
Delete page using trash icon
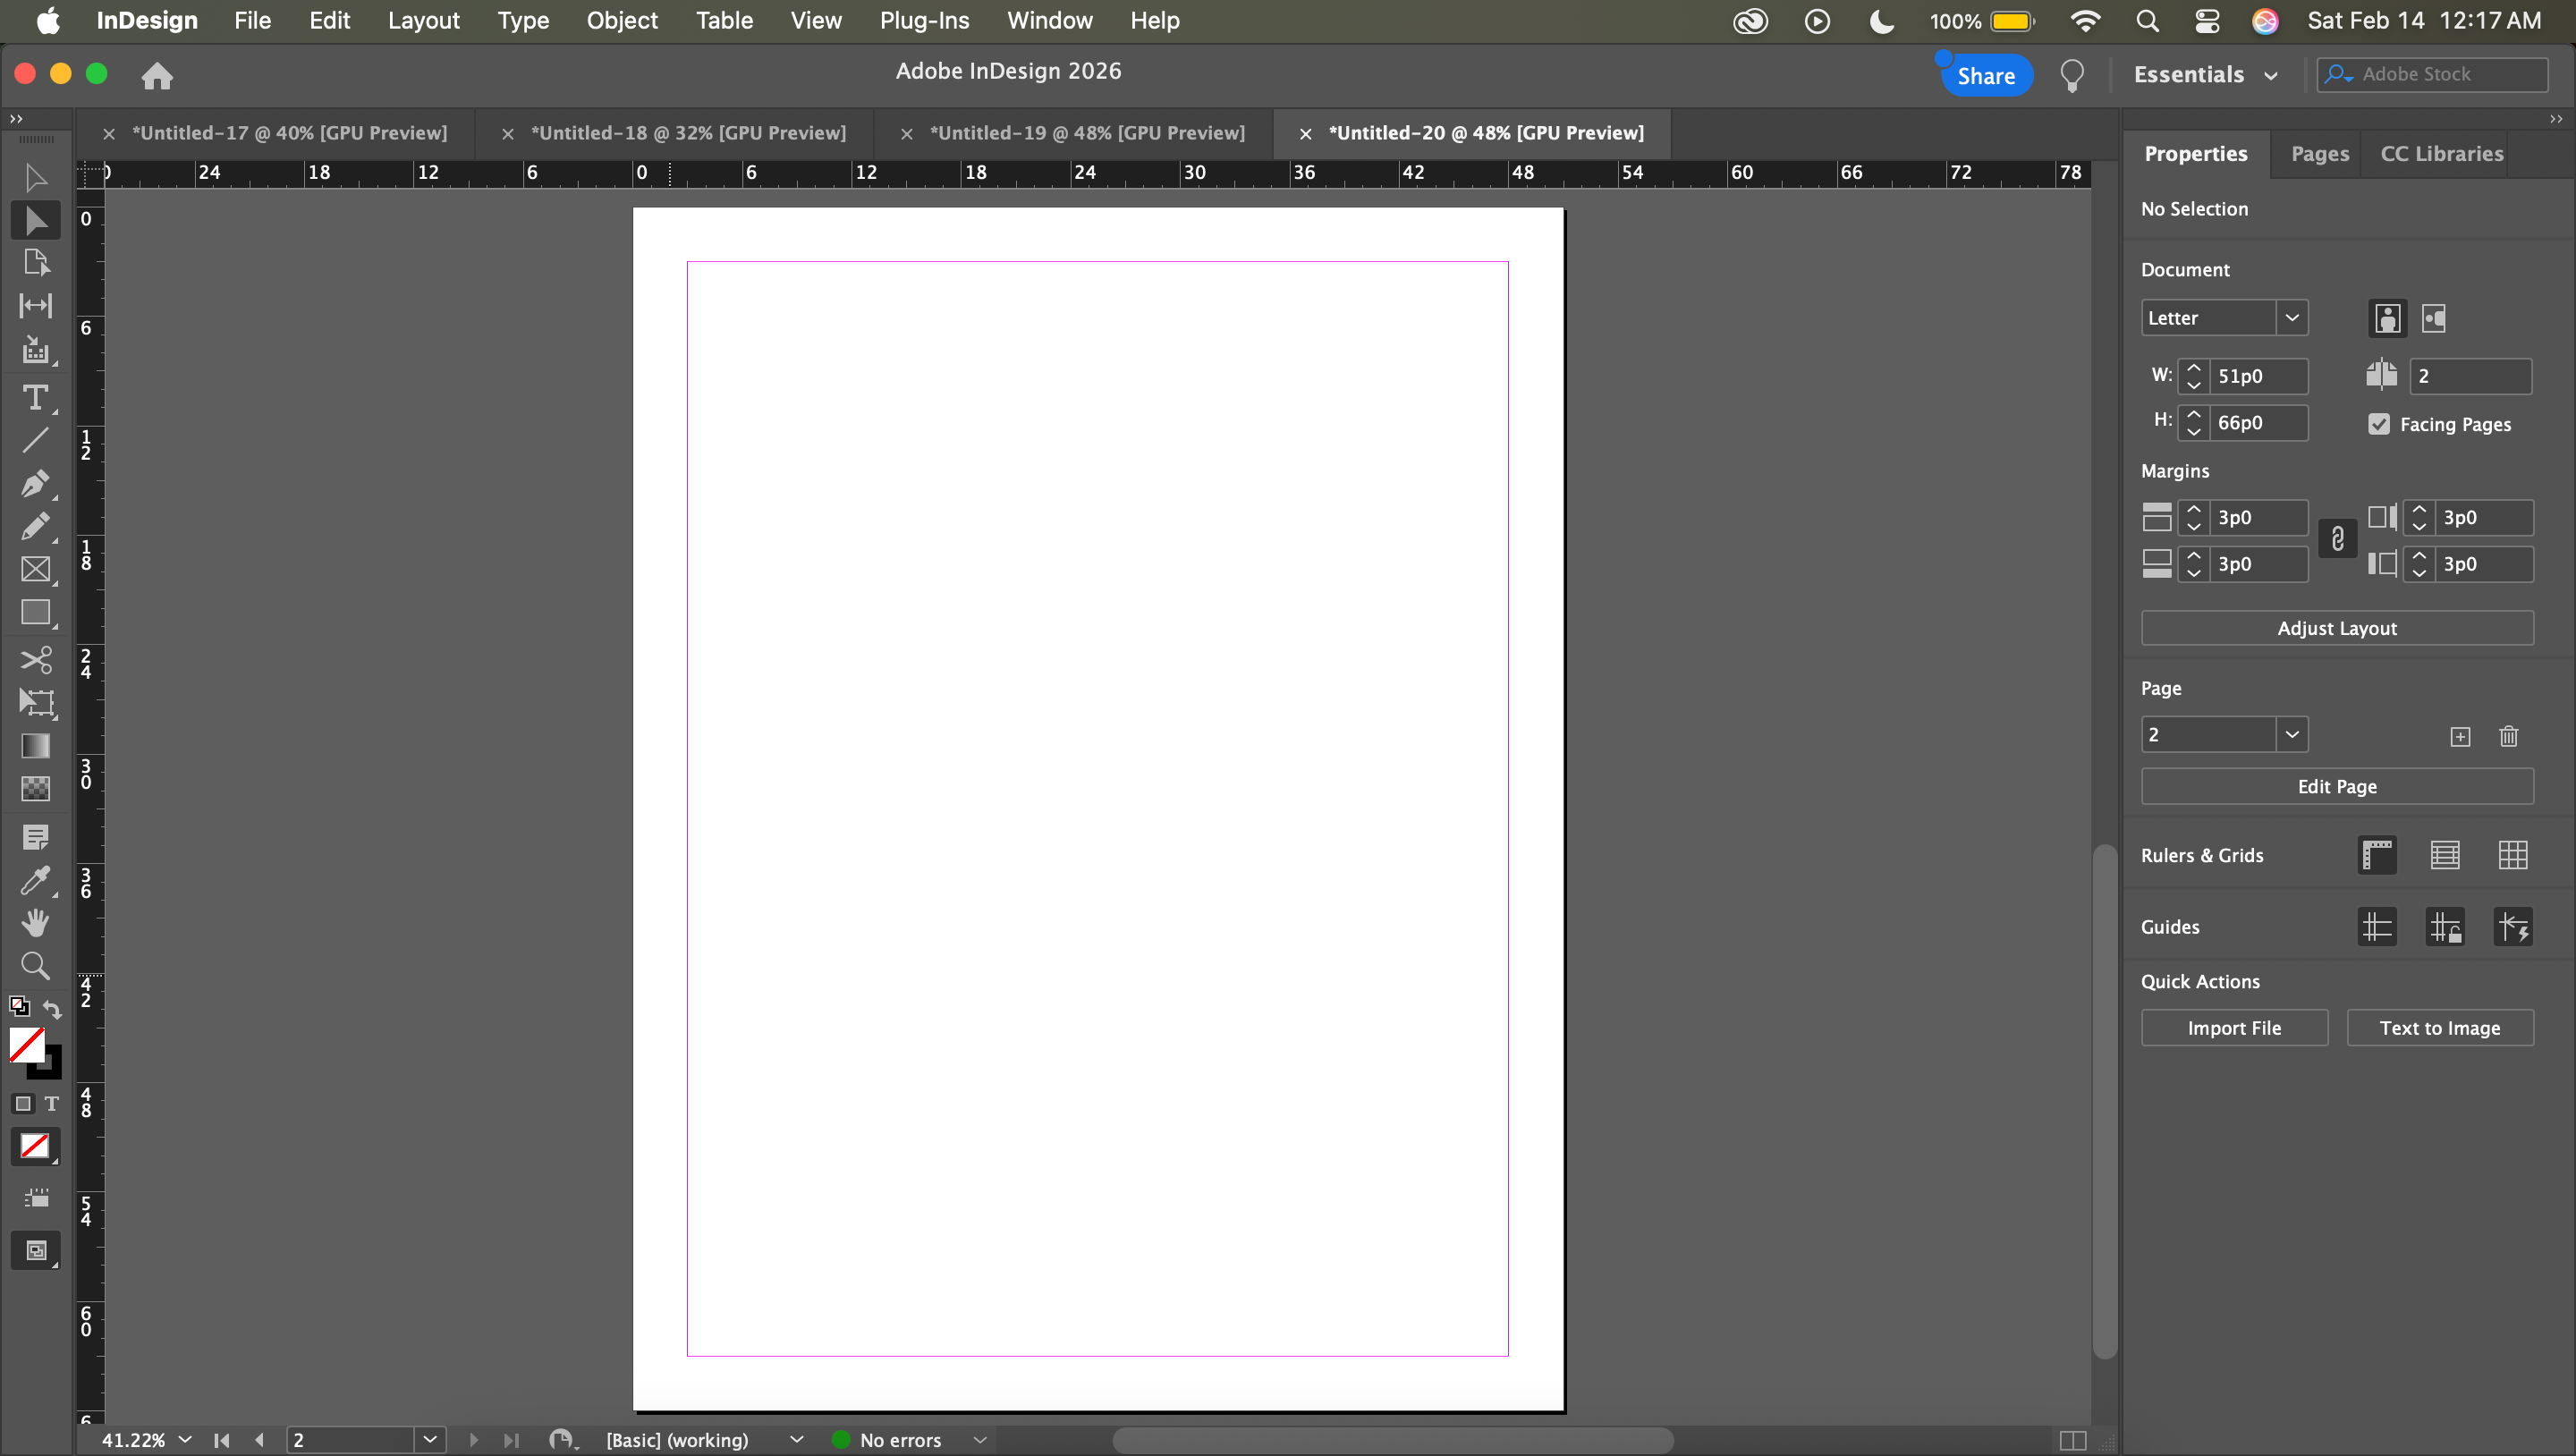tap(2507, 736)
